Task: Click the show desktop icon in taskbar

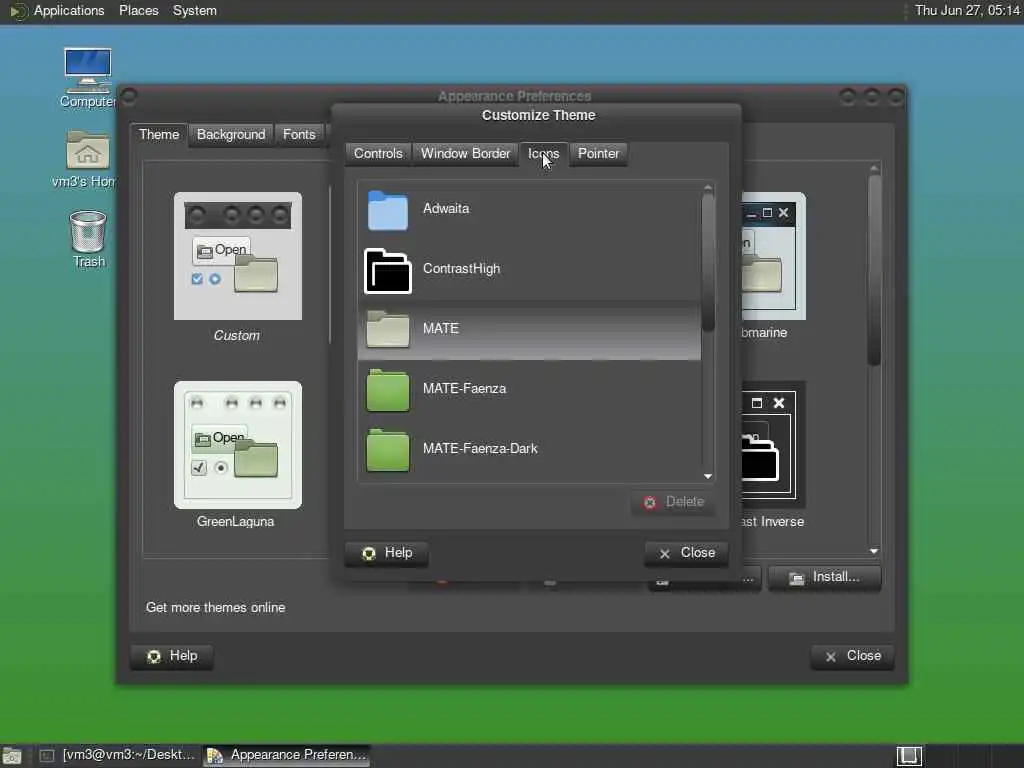Action: [12, 756]
